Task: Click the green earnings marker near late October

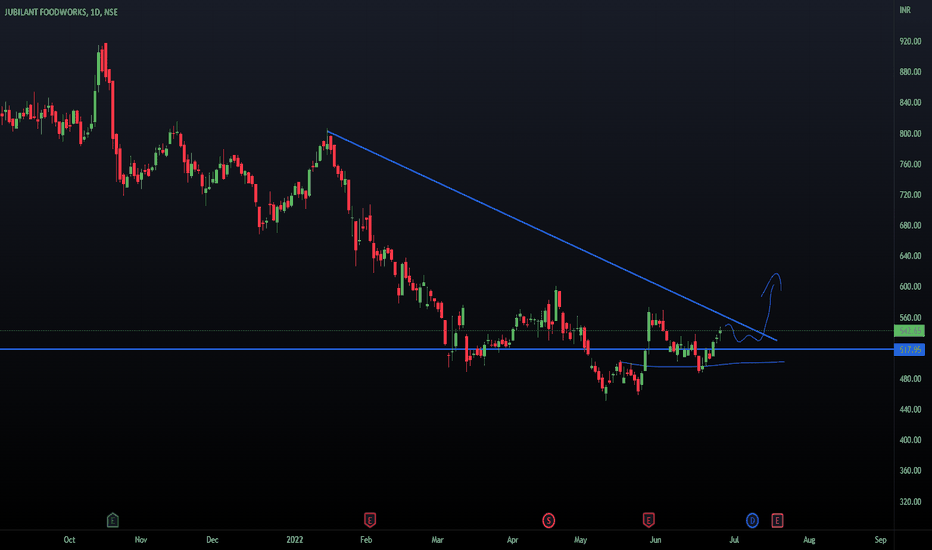Action: coord(112,521)
